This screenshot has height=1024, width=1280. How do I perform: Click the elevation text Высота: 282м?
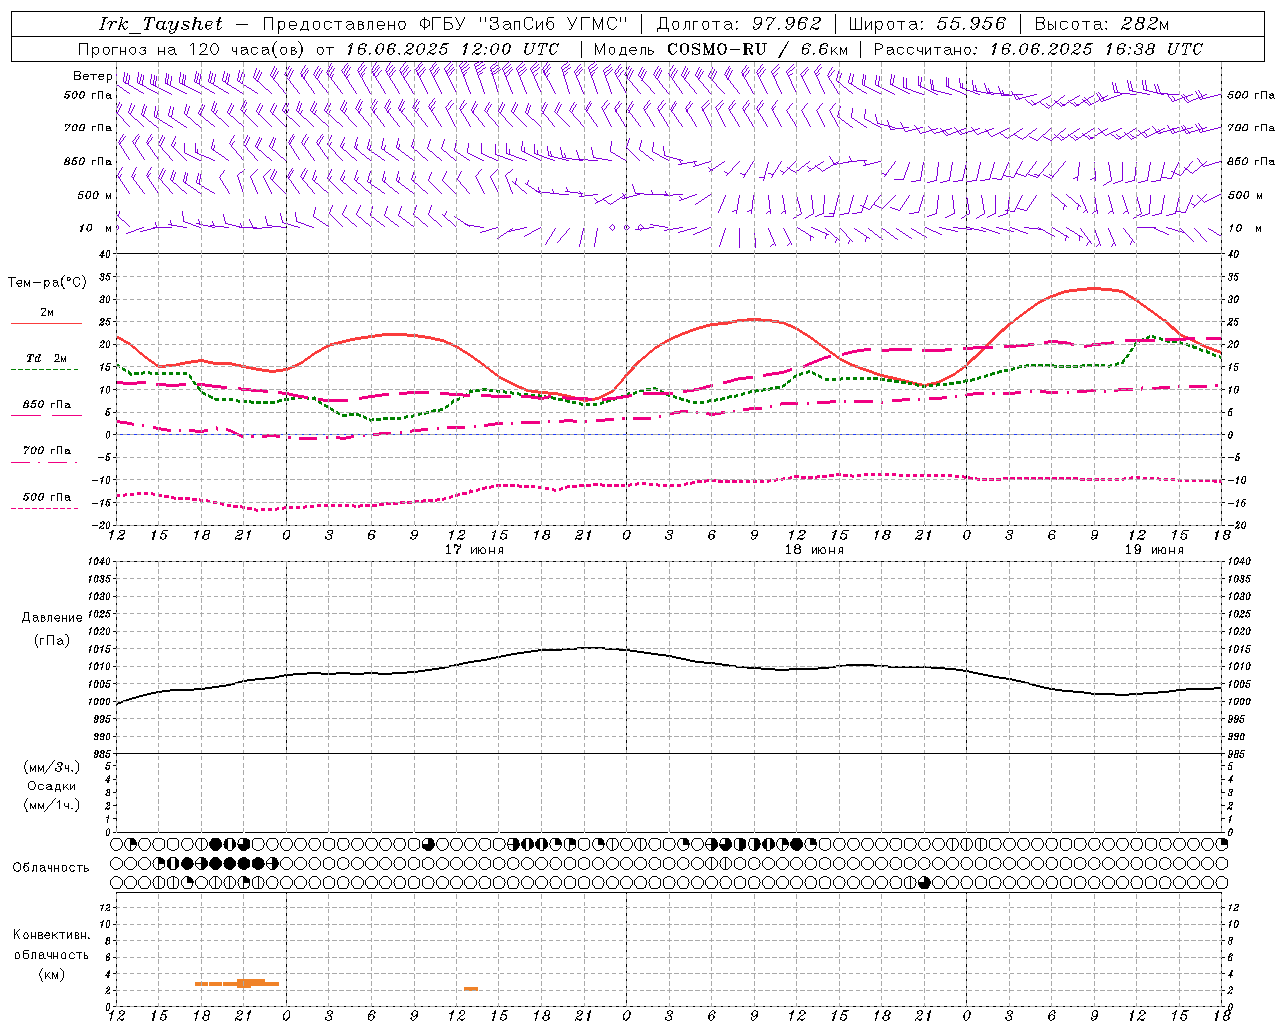point(1101,24)
